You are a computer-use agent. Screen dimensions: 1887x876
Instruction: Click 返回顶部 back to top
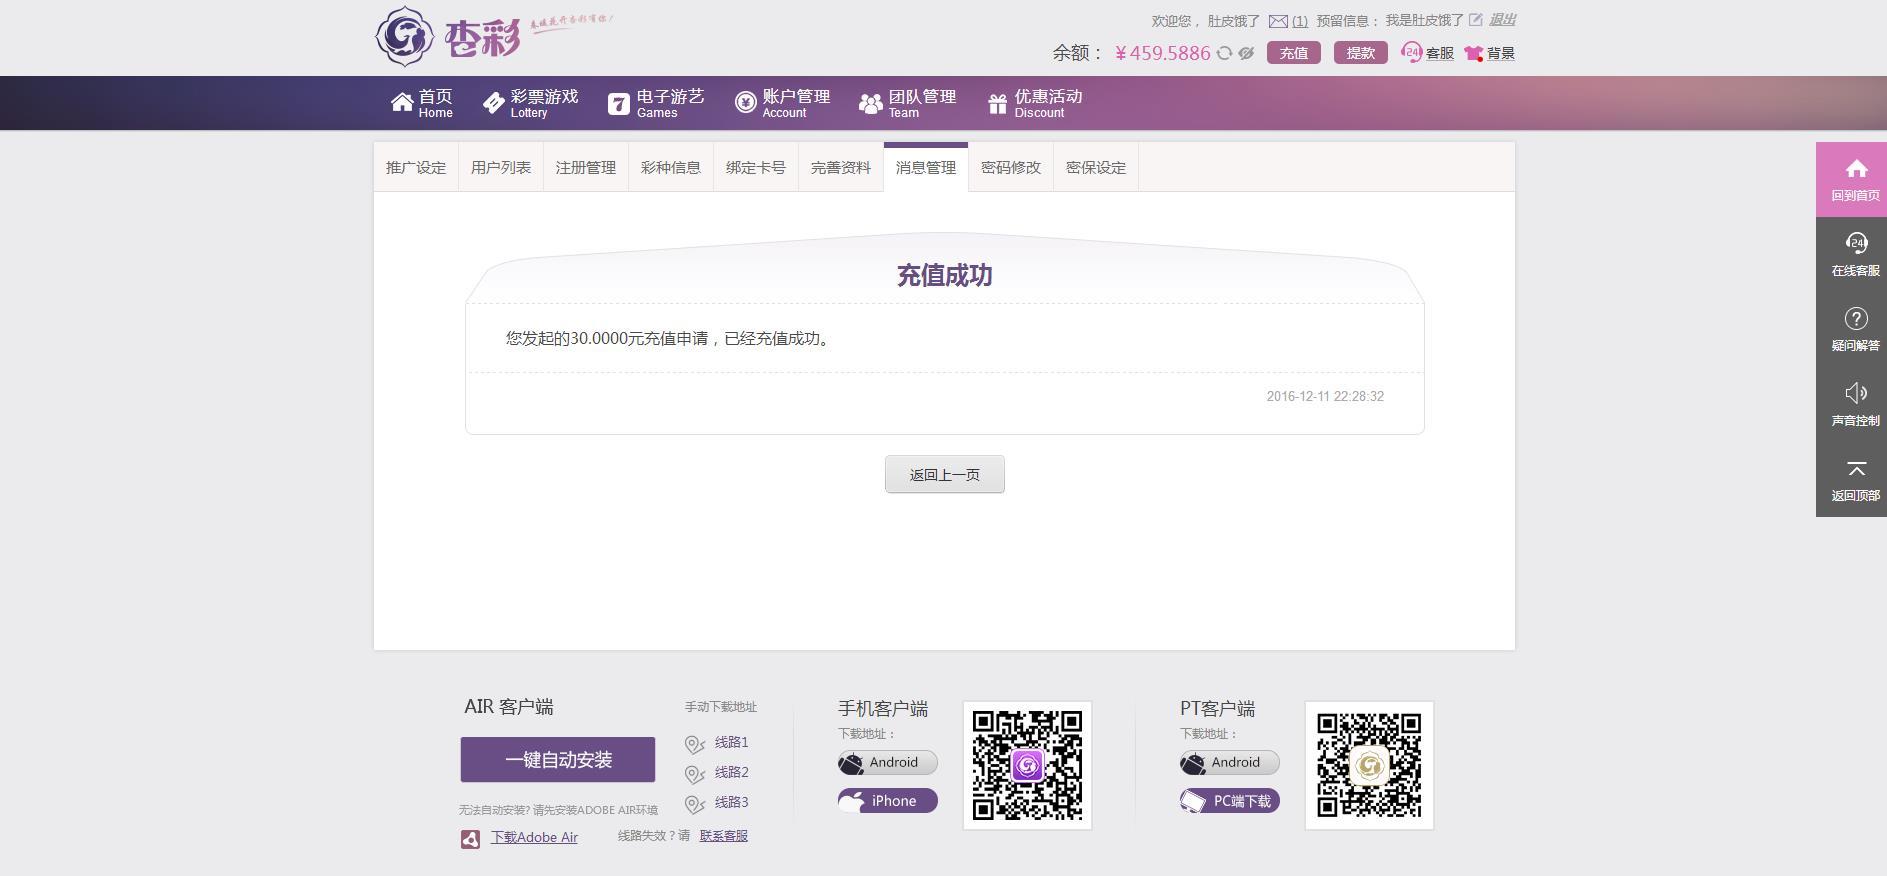pos(1852,479)
